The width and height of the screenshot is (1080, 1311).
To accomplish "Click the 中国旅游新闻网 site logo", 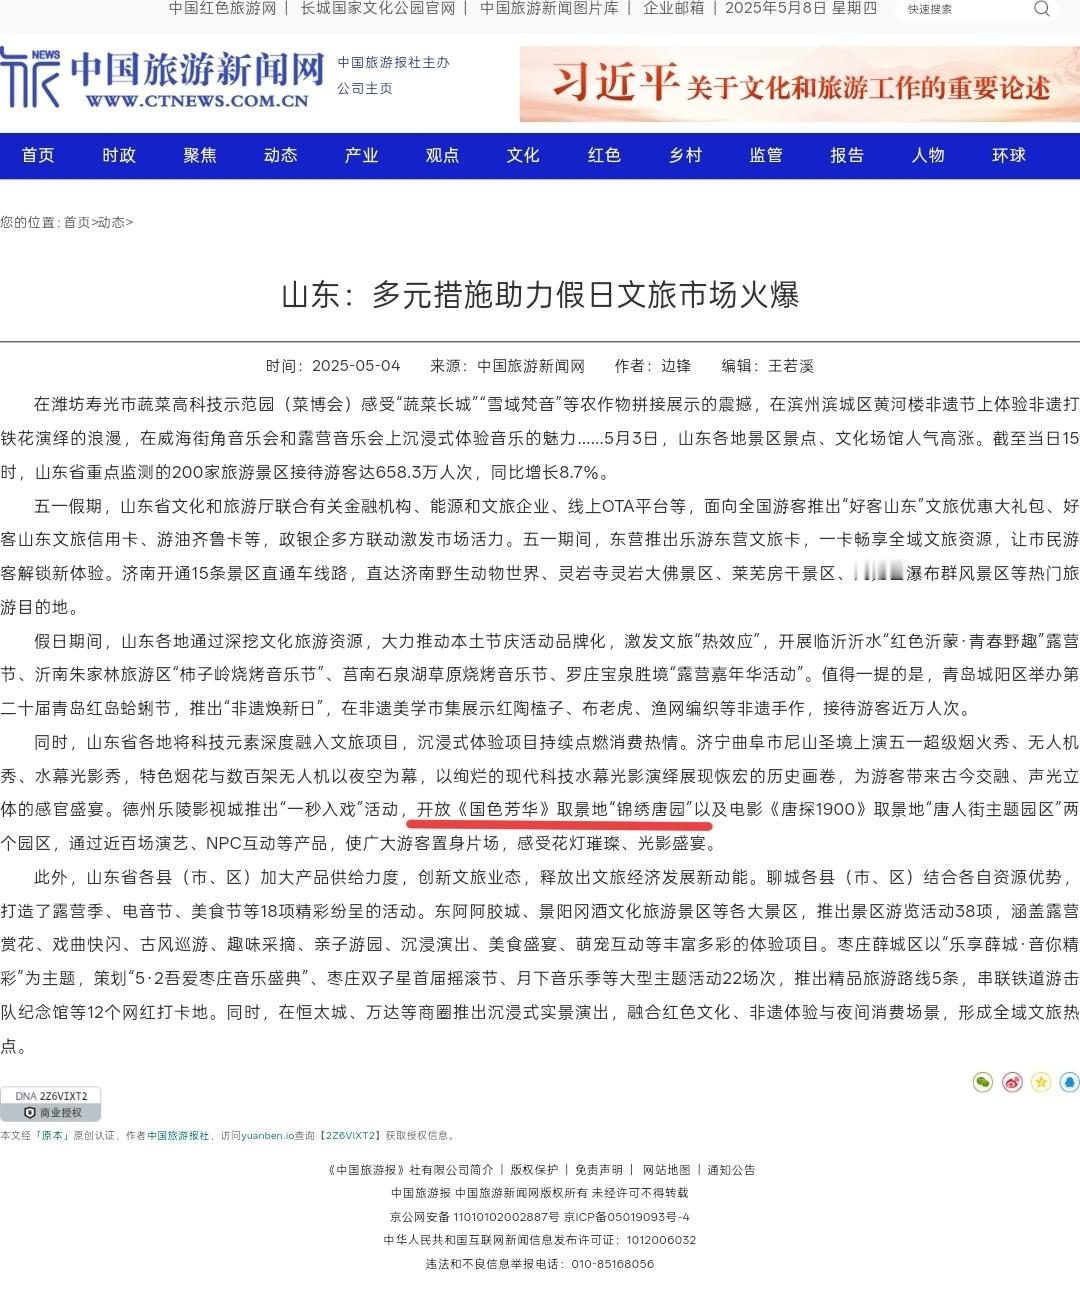I will (163, 78).
